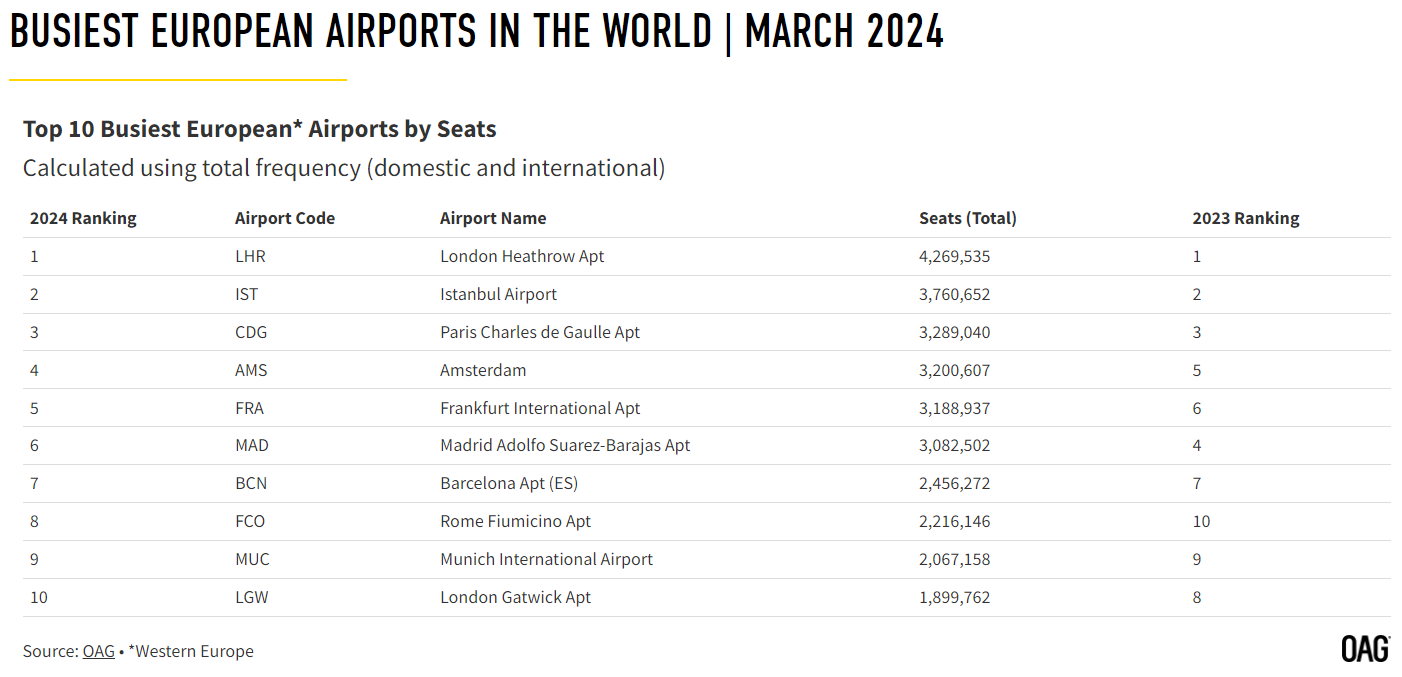Screen dimensions: 1402x677
Task: Click the '*Western Europe' footnote
Action: 191,651
